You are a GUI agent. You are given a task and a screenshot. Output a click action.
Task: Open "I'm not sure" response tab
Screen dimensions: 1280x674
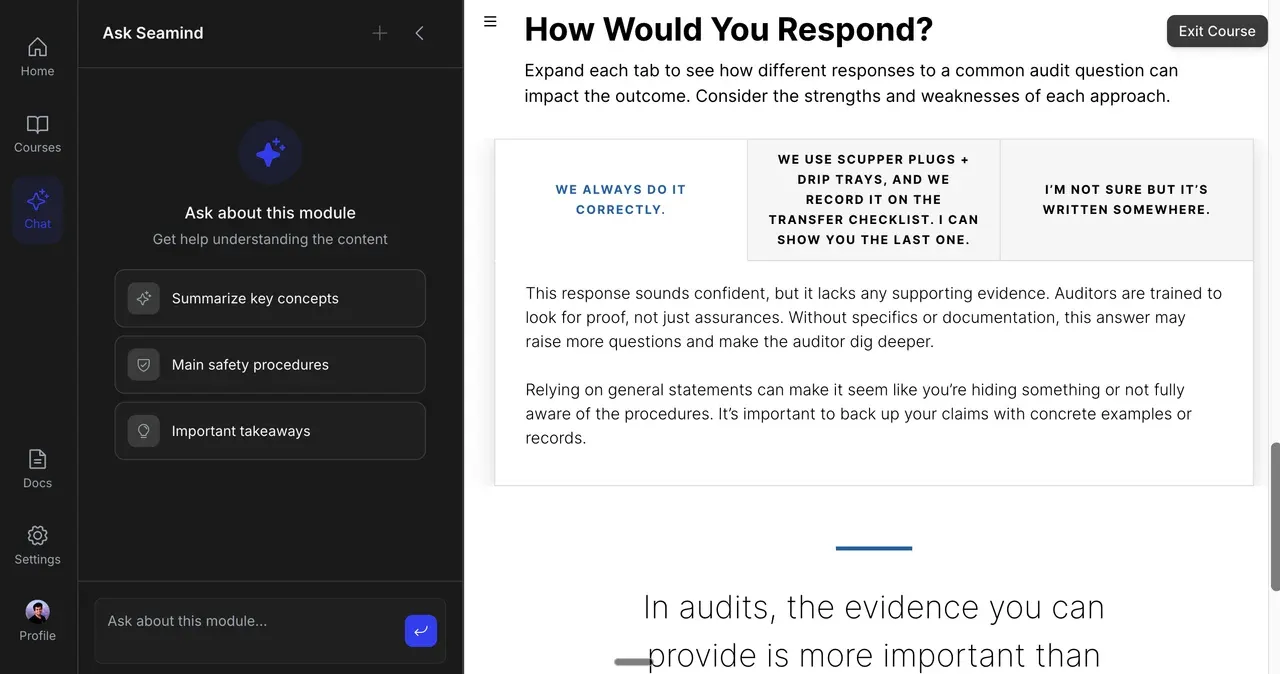(1126, 200)
